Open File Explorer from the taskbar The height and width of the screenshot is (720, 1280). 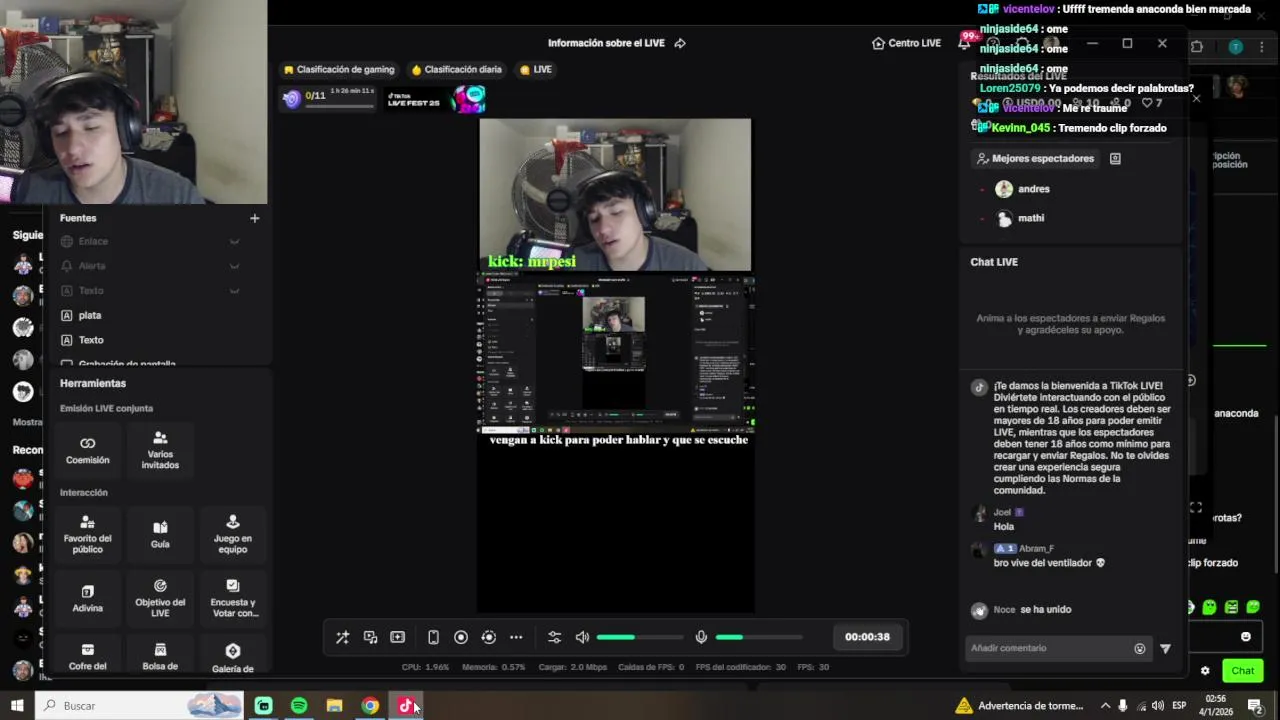[x=334, y=706]
